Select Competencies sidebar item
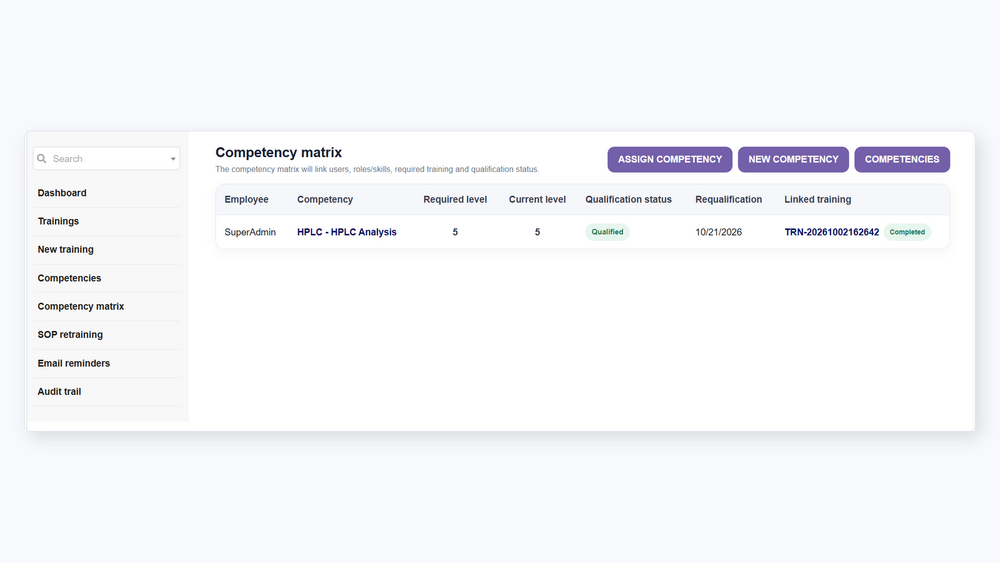 (x=70, y=278)
